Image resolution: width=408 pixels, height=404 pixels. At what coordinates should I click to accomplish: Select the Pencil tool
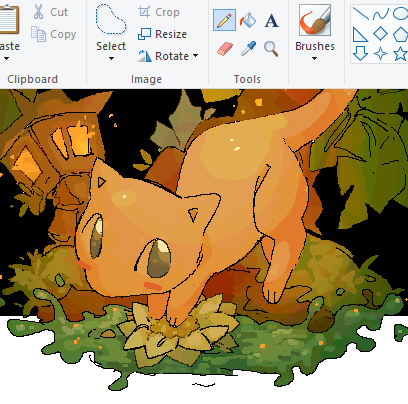point(224,20)
